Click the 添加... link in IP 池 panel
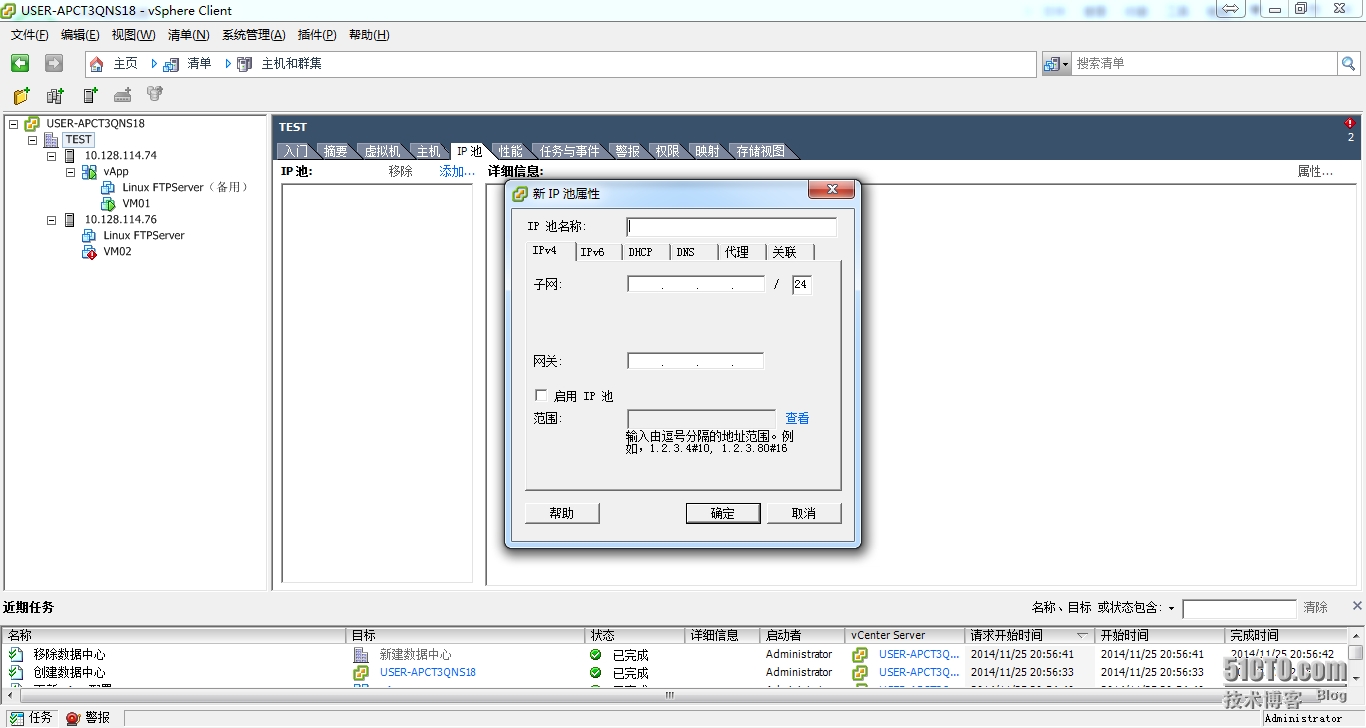The width and height of the screenshot is (1366, 728). tap(457, 171)
